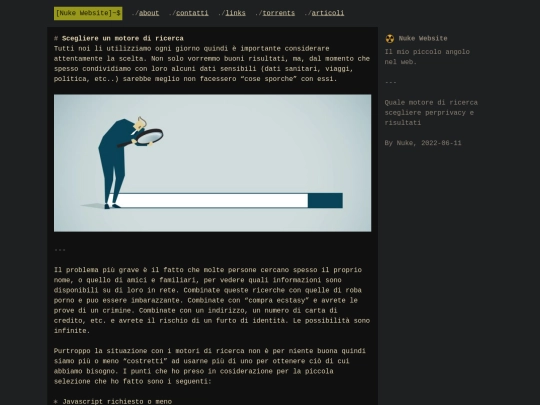The image size is (540, 405).
Task: Click the byline "By Nuke, 2022-06-11"
Action: coord(423,143)
